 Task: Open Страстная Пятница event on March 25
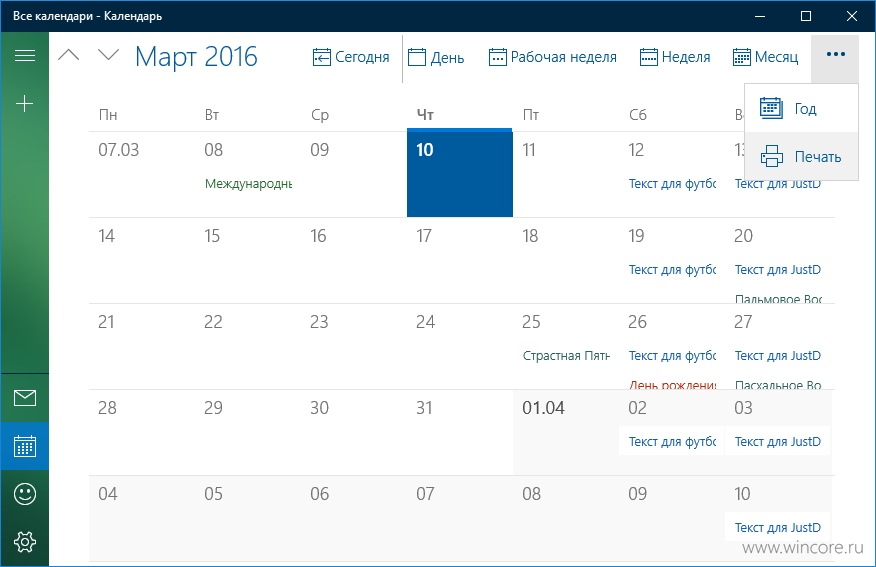[x=566, y=356]
